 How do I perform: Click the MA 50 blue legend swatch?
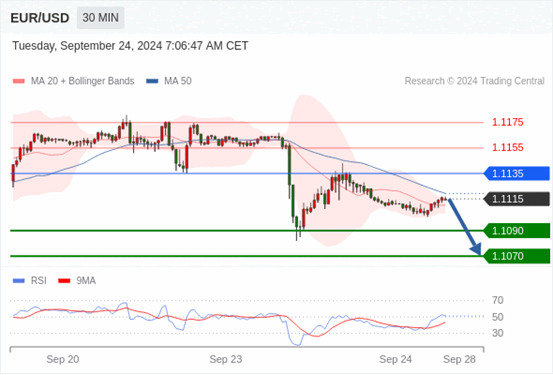(152, 81)
